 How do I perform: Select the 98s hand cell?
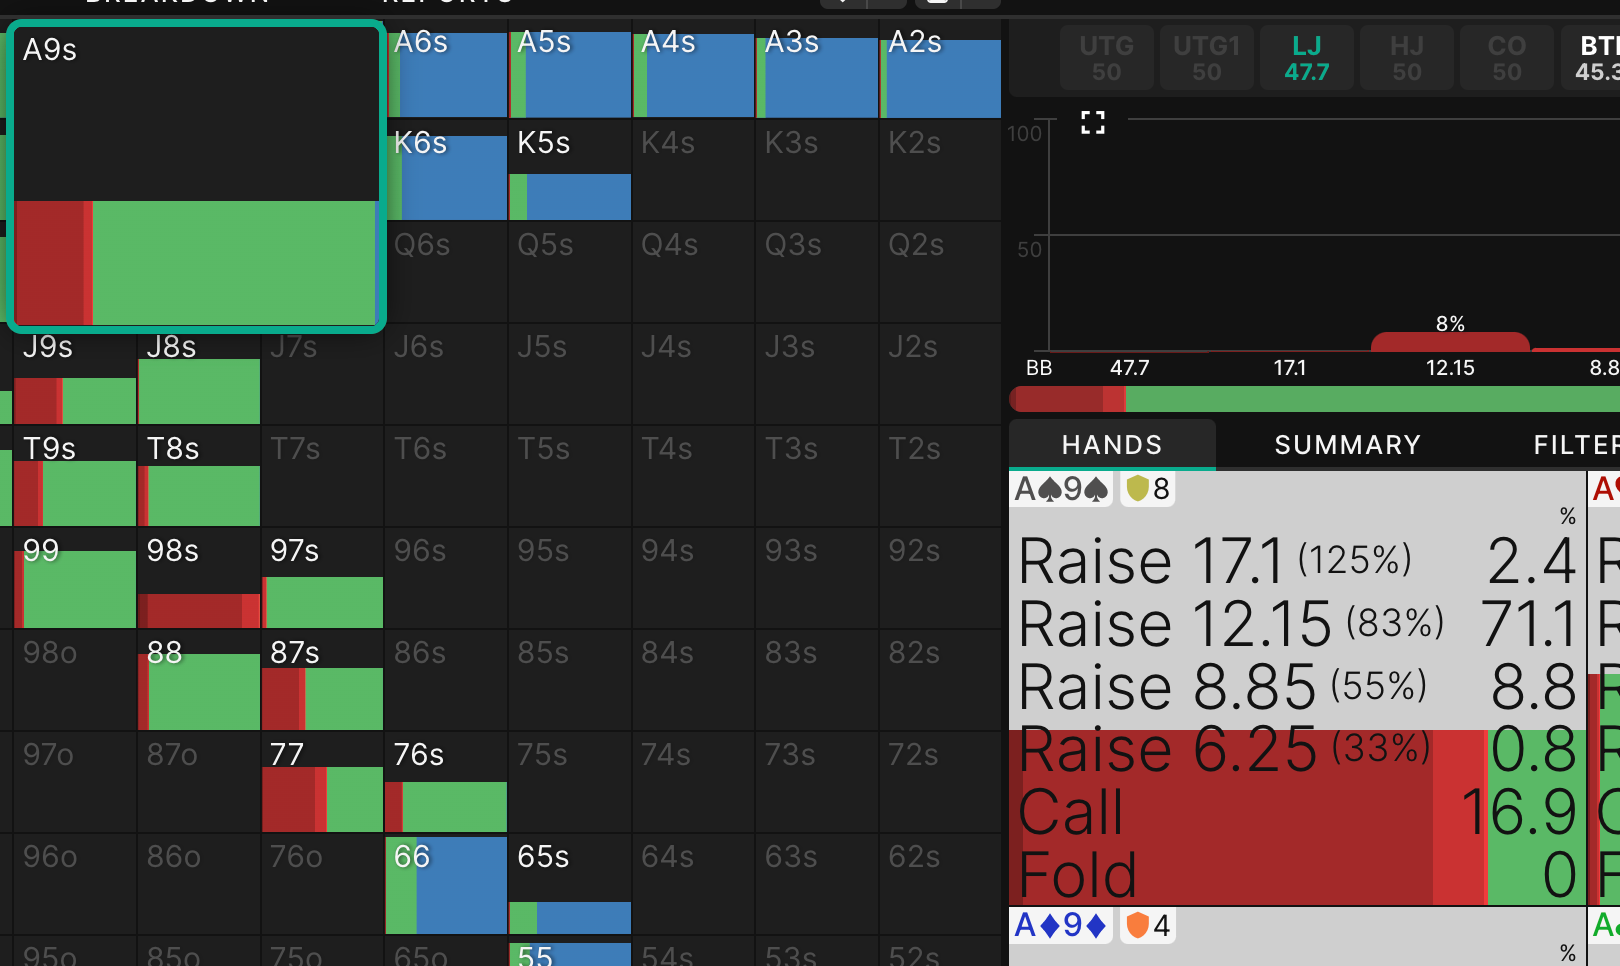click(199, 579)
